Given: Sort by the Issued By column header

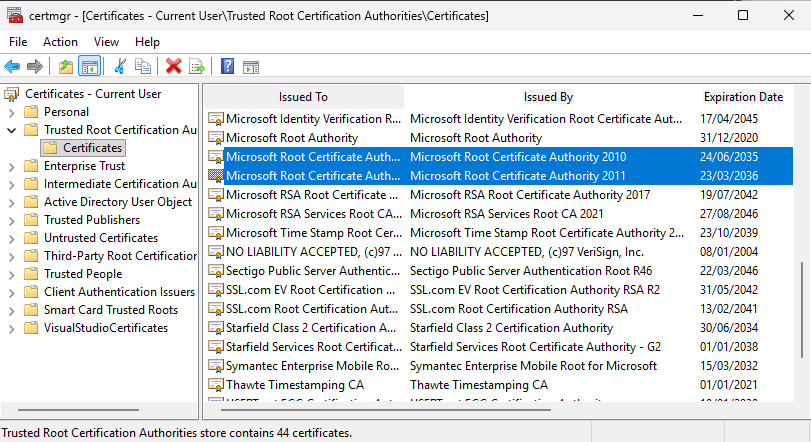Looking at the screenshot, I should pyautogui.click(x=548, y=97).
